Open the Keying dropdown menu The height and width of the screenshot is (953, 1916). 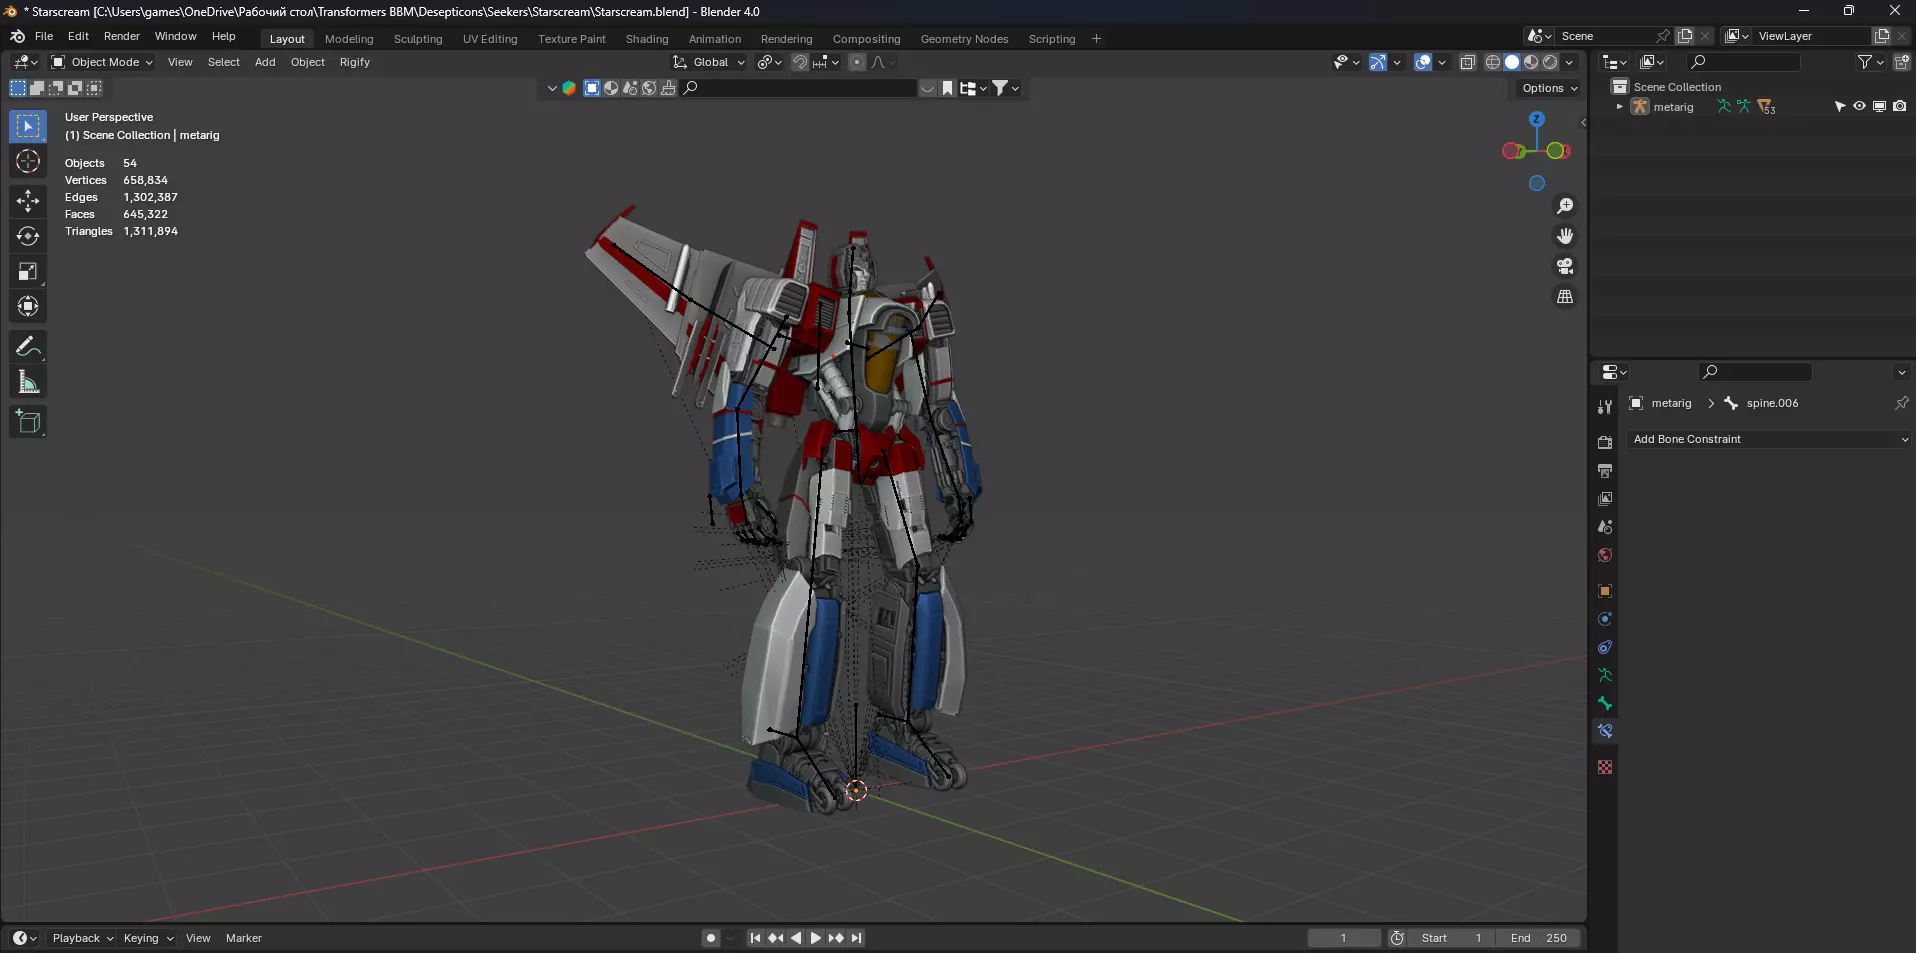pos(148,938)
